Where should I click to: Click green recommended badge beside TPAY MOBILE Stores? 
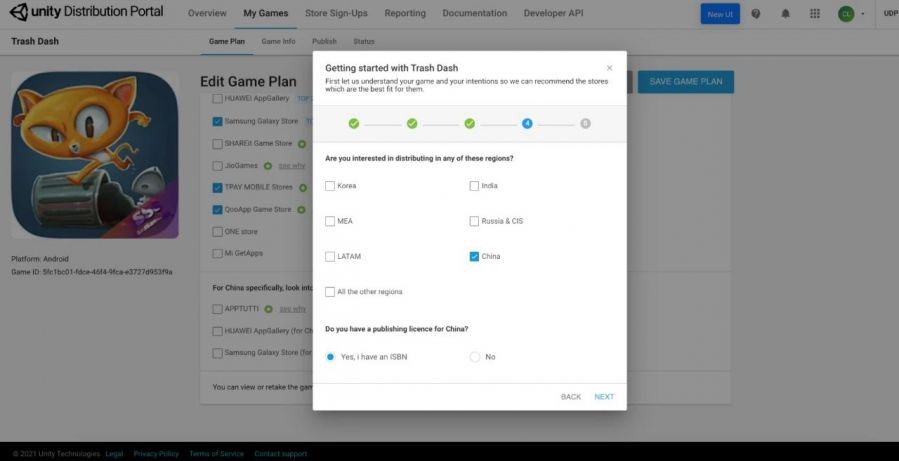click(302, 187)
